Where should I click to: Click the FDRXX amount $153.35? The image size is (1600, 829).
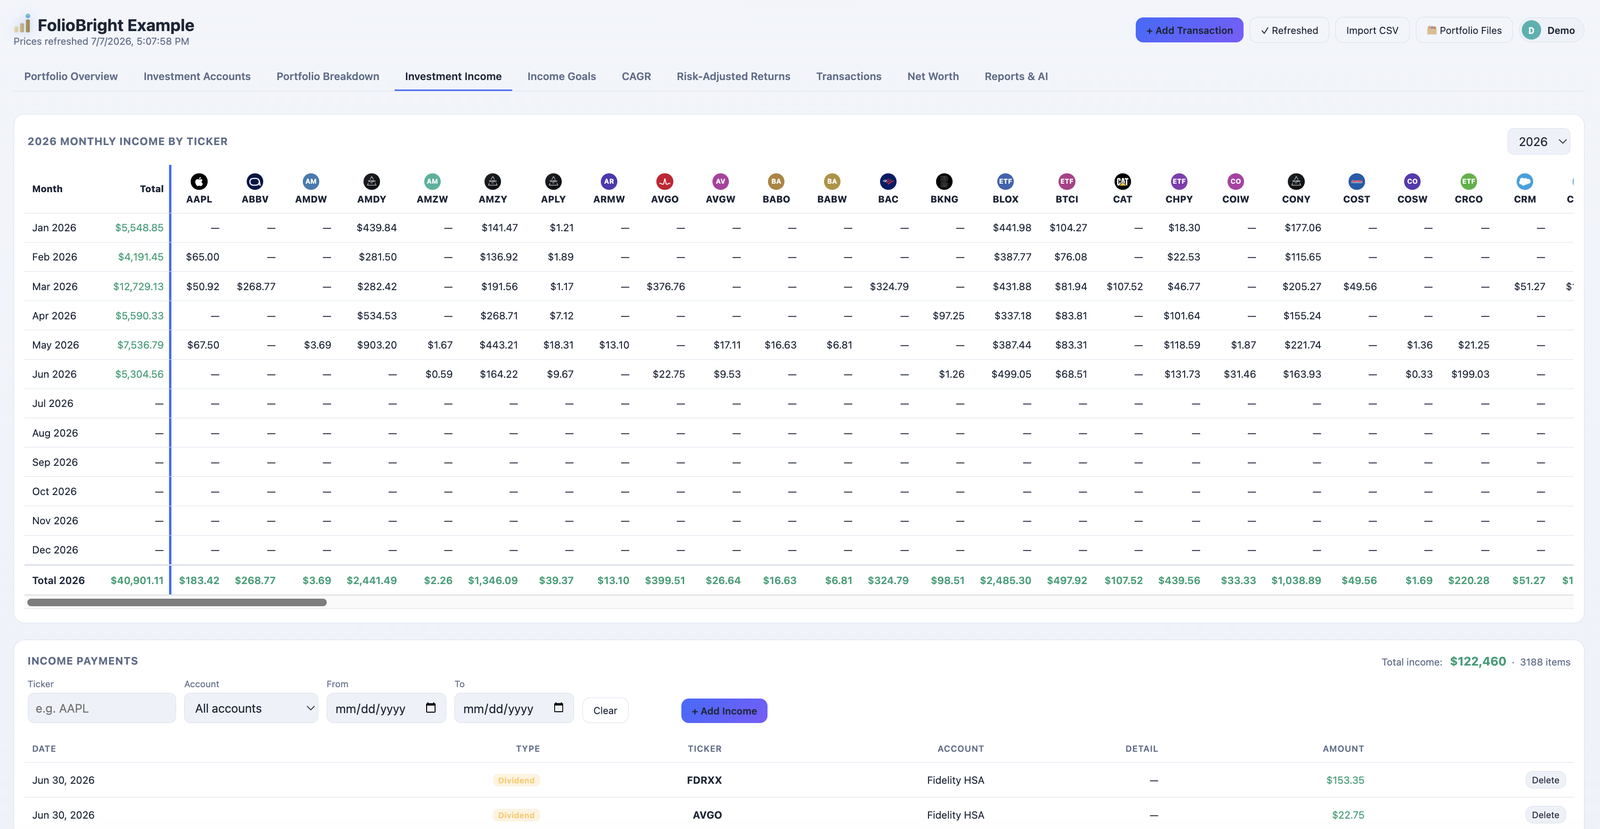click(1345, 780)
